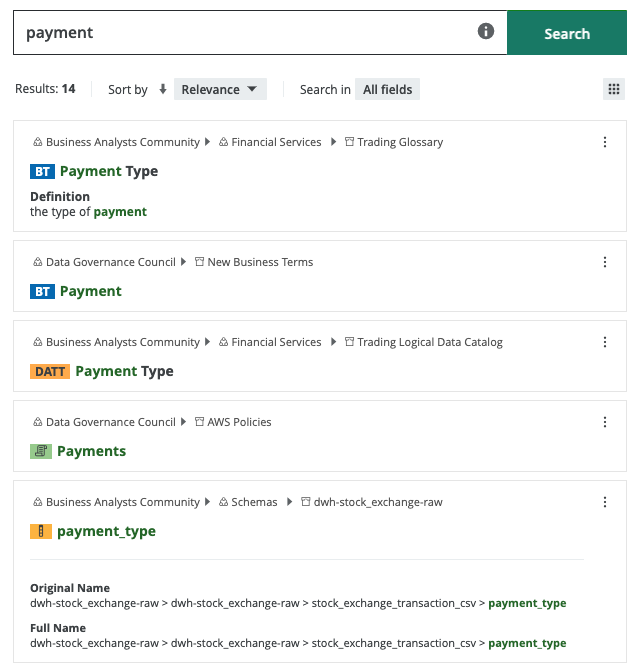Open the Relevance sort dropdown

(x=220, y=89)
